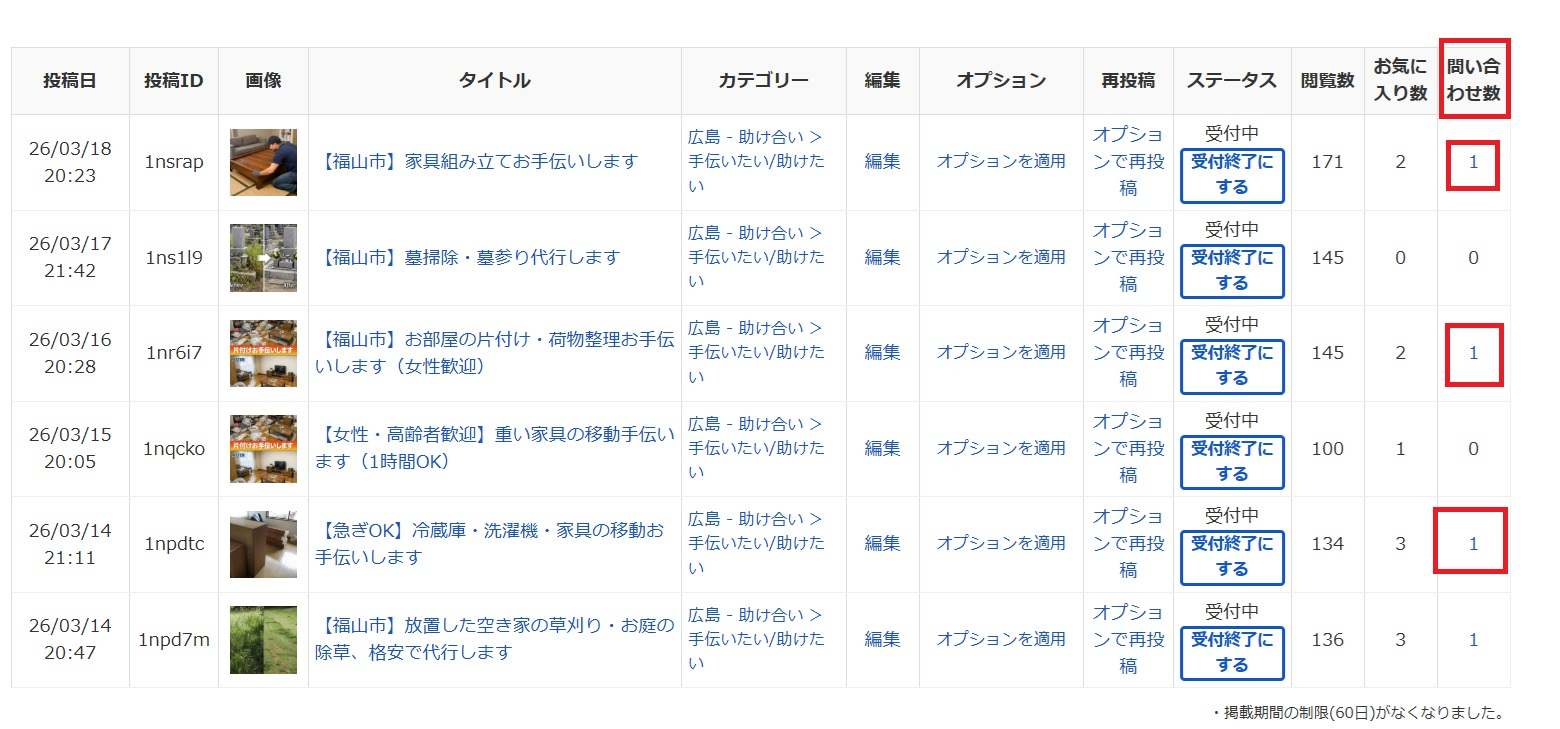Open category link for post 1npdtc
The image size is (1560, 729).
pos(757,543)
